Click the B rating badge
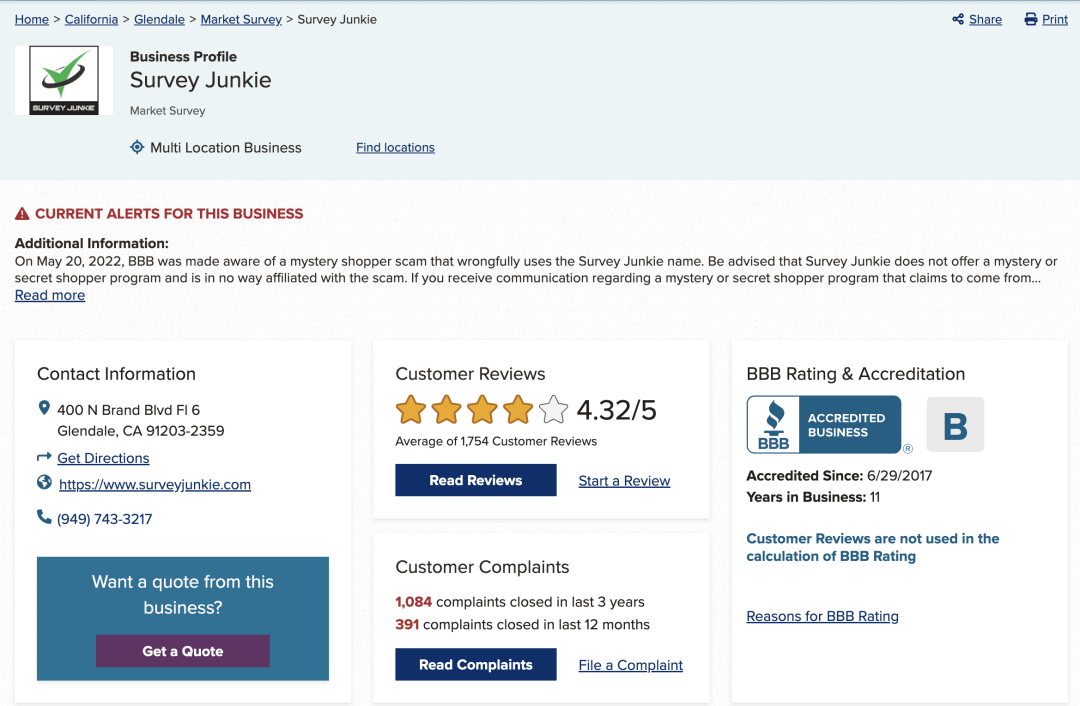The height and width of the screenshot is (706, 1080). click(955, 425)
